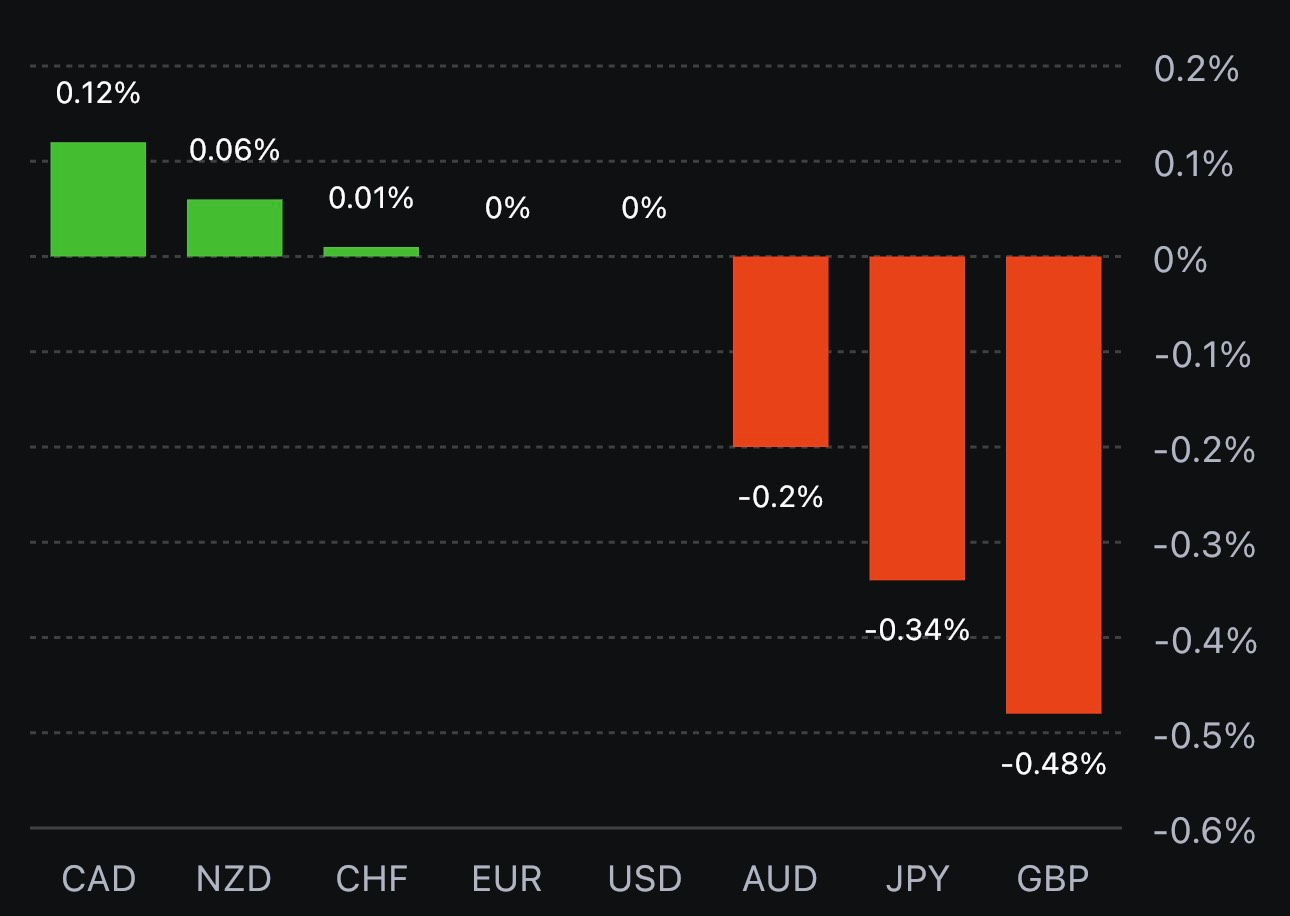
Task: Click the USD x-axis label
Action: pyautogui.click(x=644, y=880)
